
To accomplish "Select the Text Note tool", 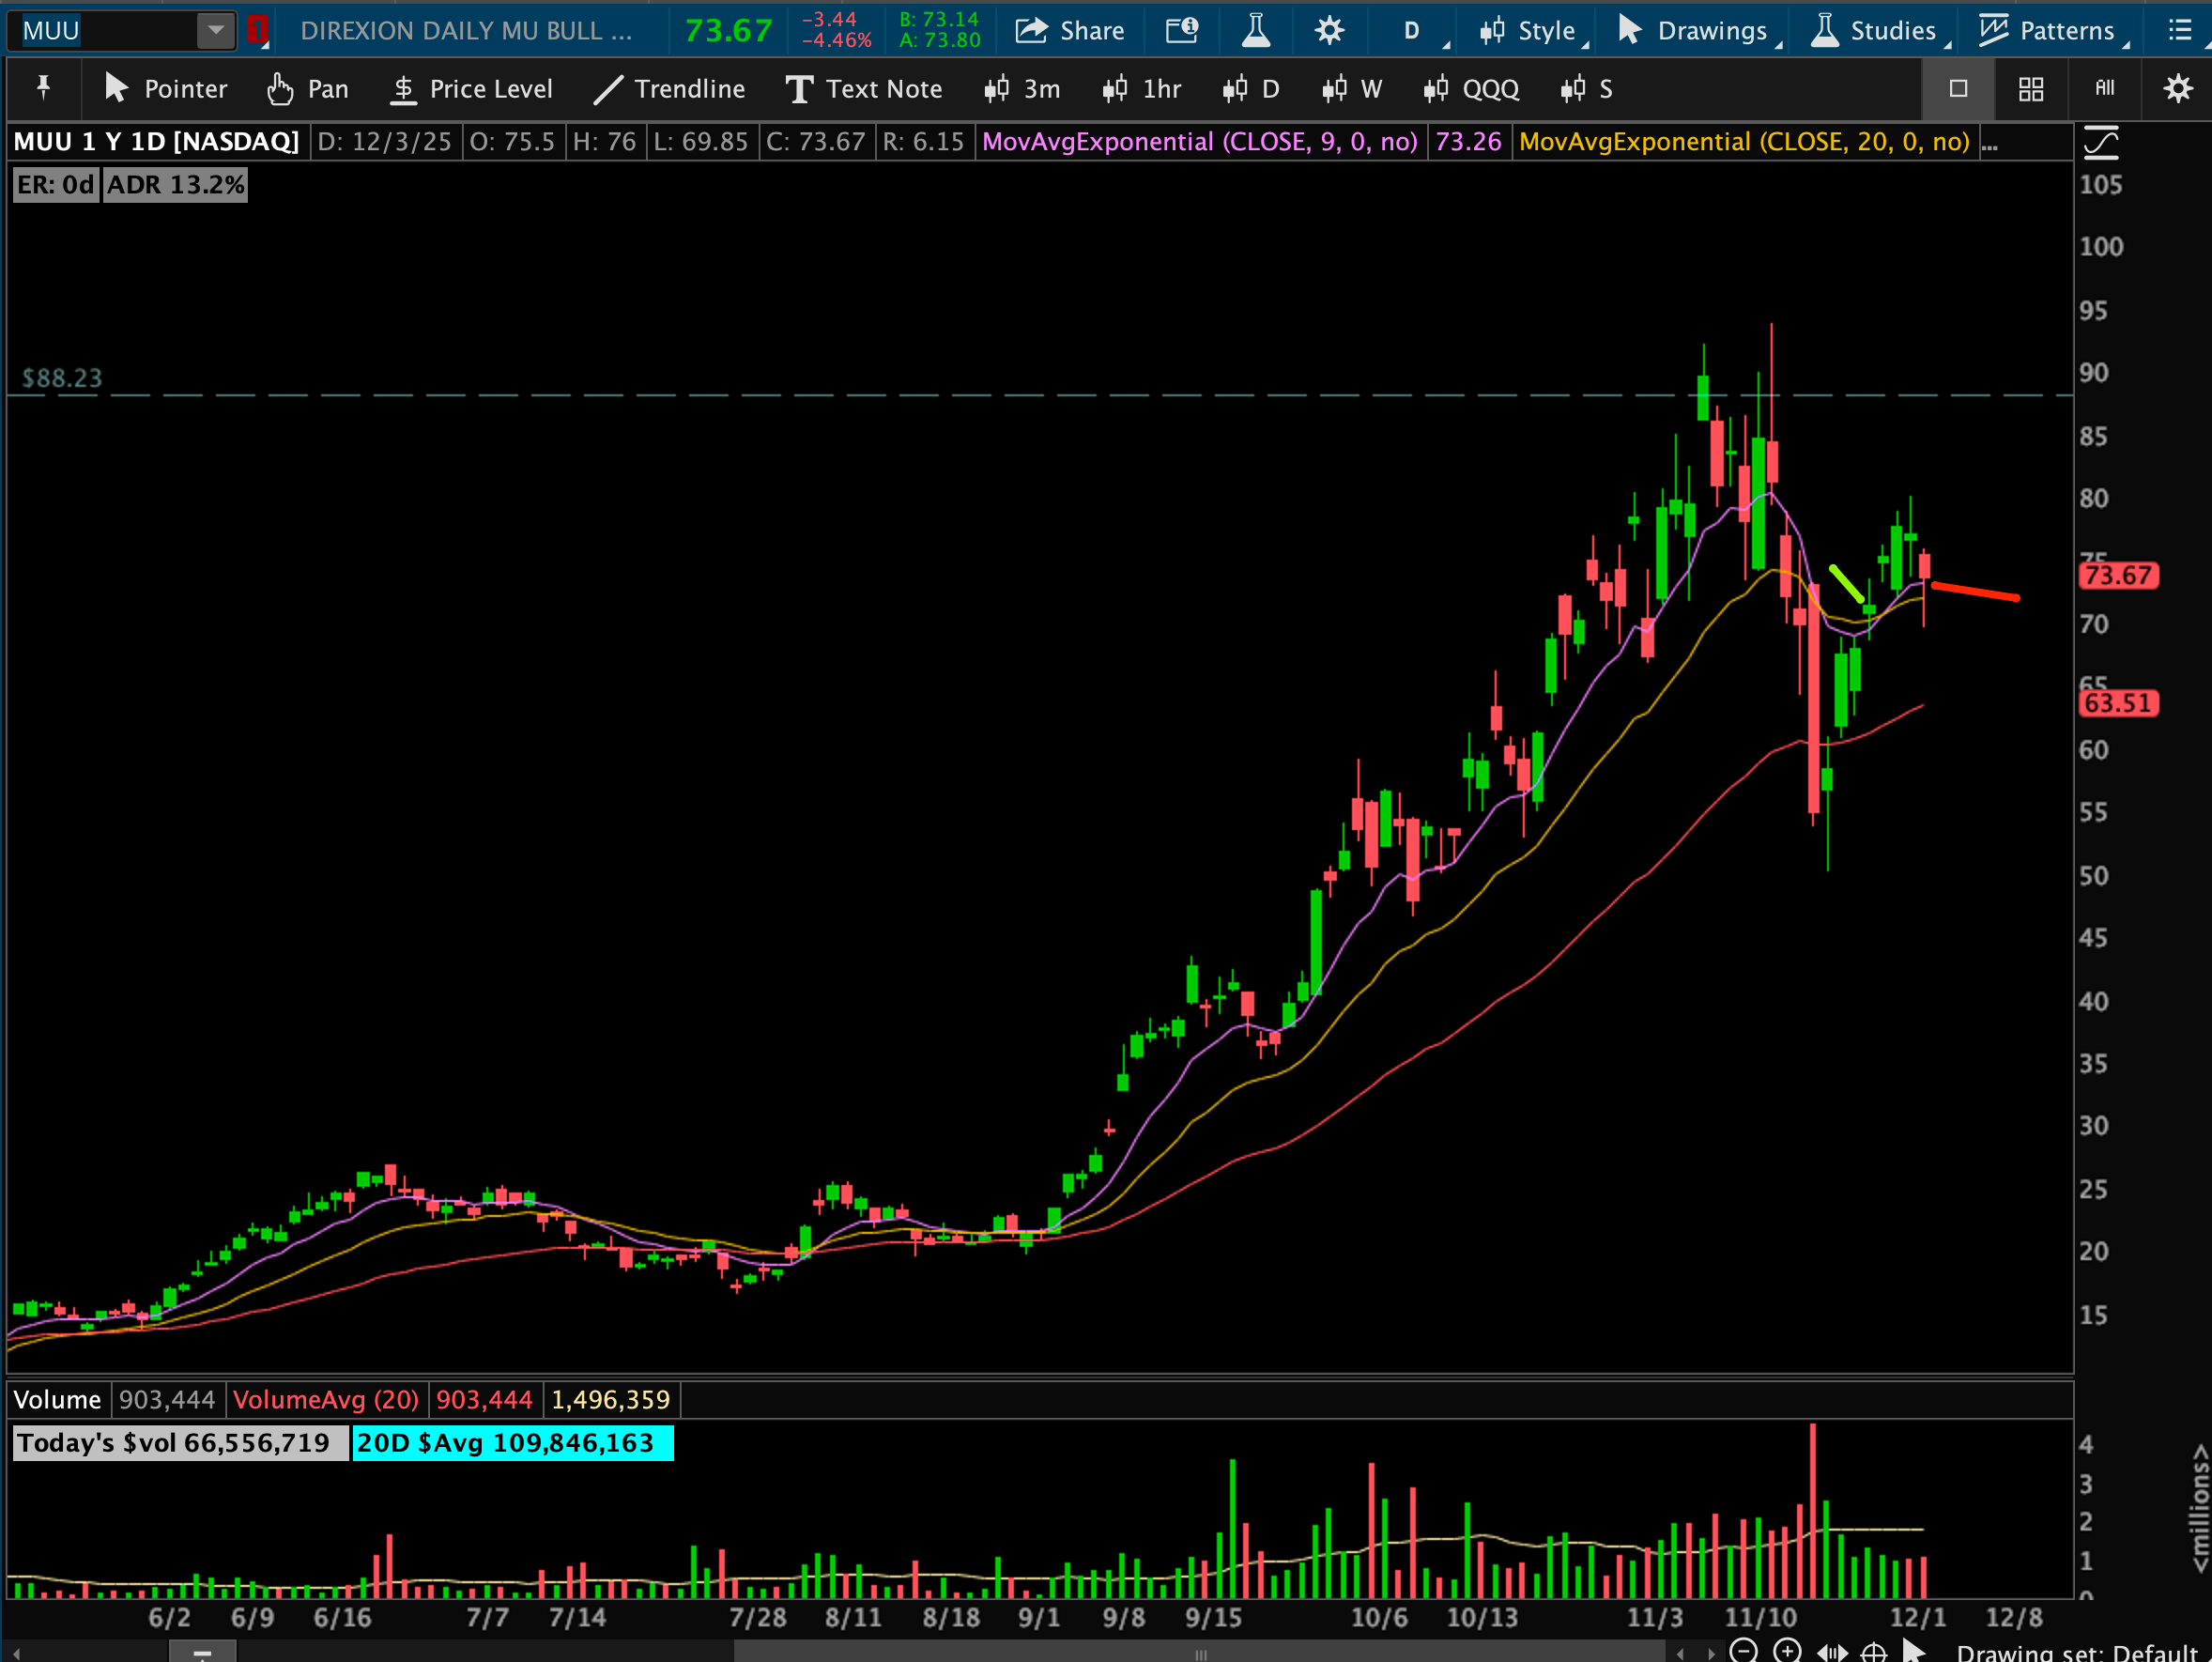I will coord(863,89).
